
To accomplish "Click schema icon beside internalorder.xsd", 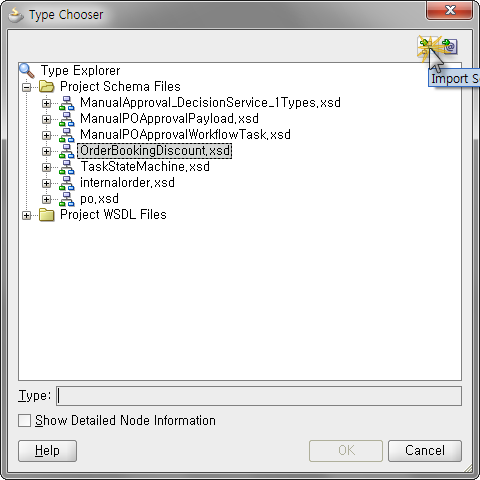I will pos(67,183).
